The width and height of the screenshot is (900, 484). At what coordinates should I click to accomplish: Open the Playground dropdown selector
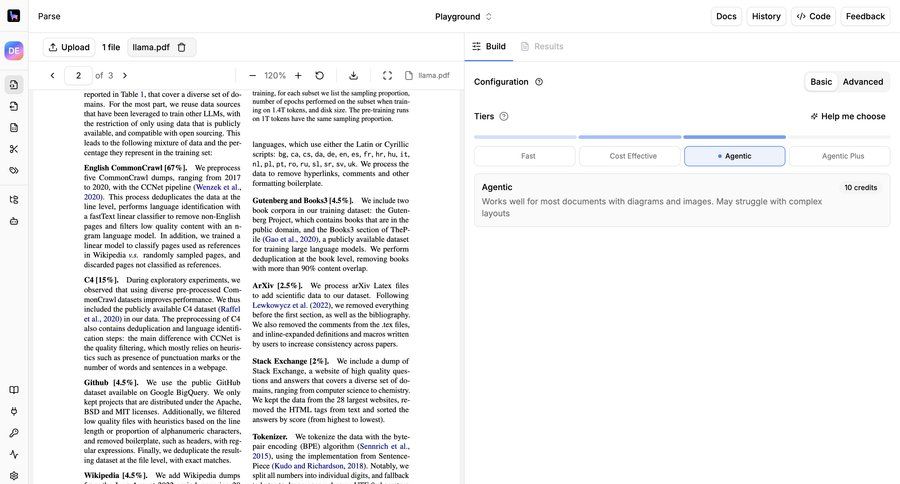coord(463,16)
